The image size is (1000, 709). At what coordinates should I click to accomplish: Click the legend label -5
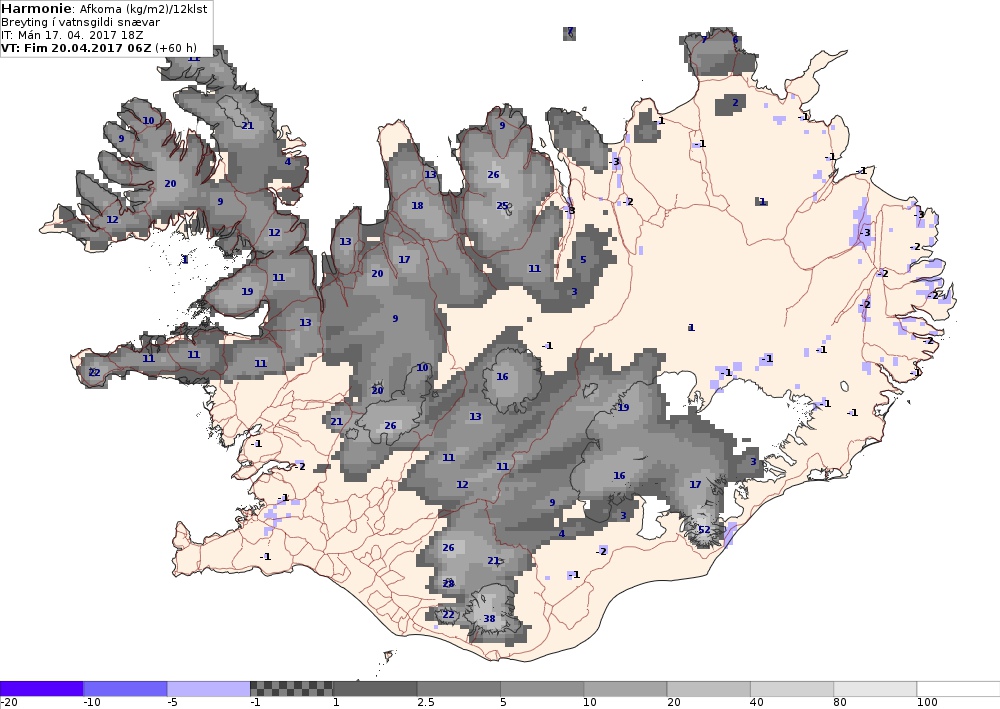tap(172, 703)
